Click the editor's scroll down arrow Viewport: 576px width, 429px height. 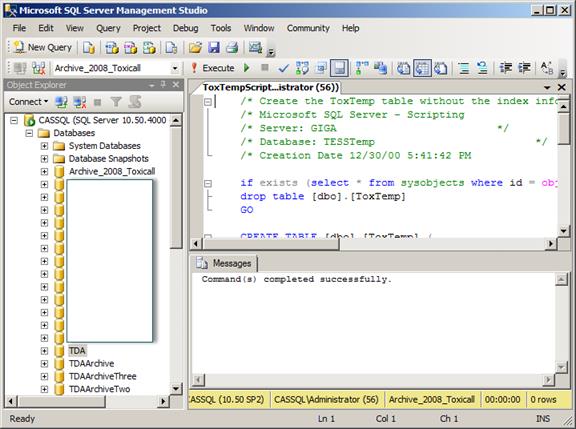tap(563, 231)
